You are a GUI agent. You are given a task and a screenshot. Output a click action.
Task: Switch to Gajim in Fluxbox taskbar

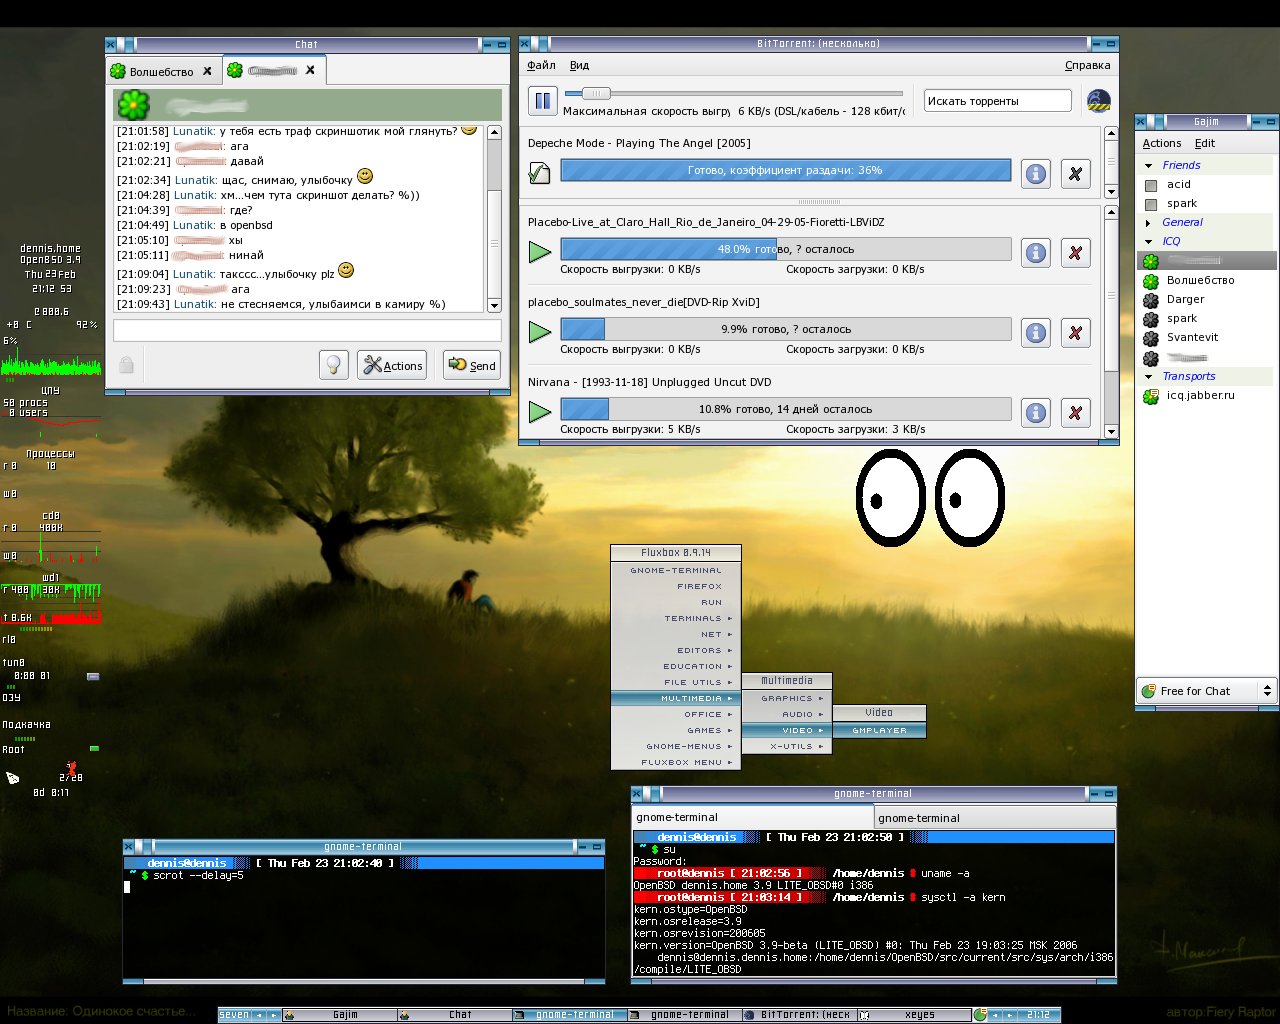pyautogui.click(x=338, y=1014)
